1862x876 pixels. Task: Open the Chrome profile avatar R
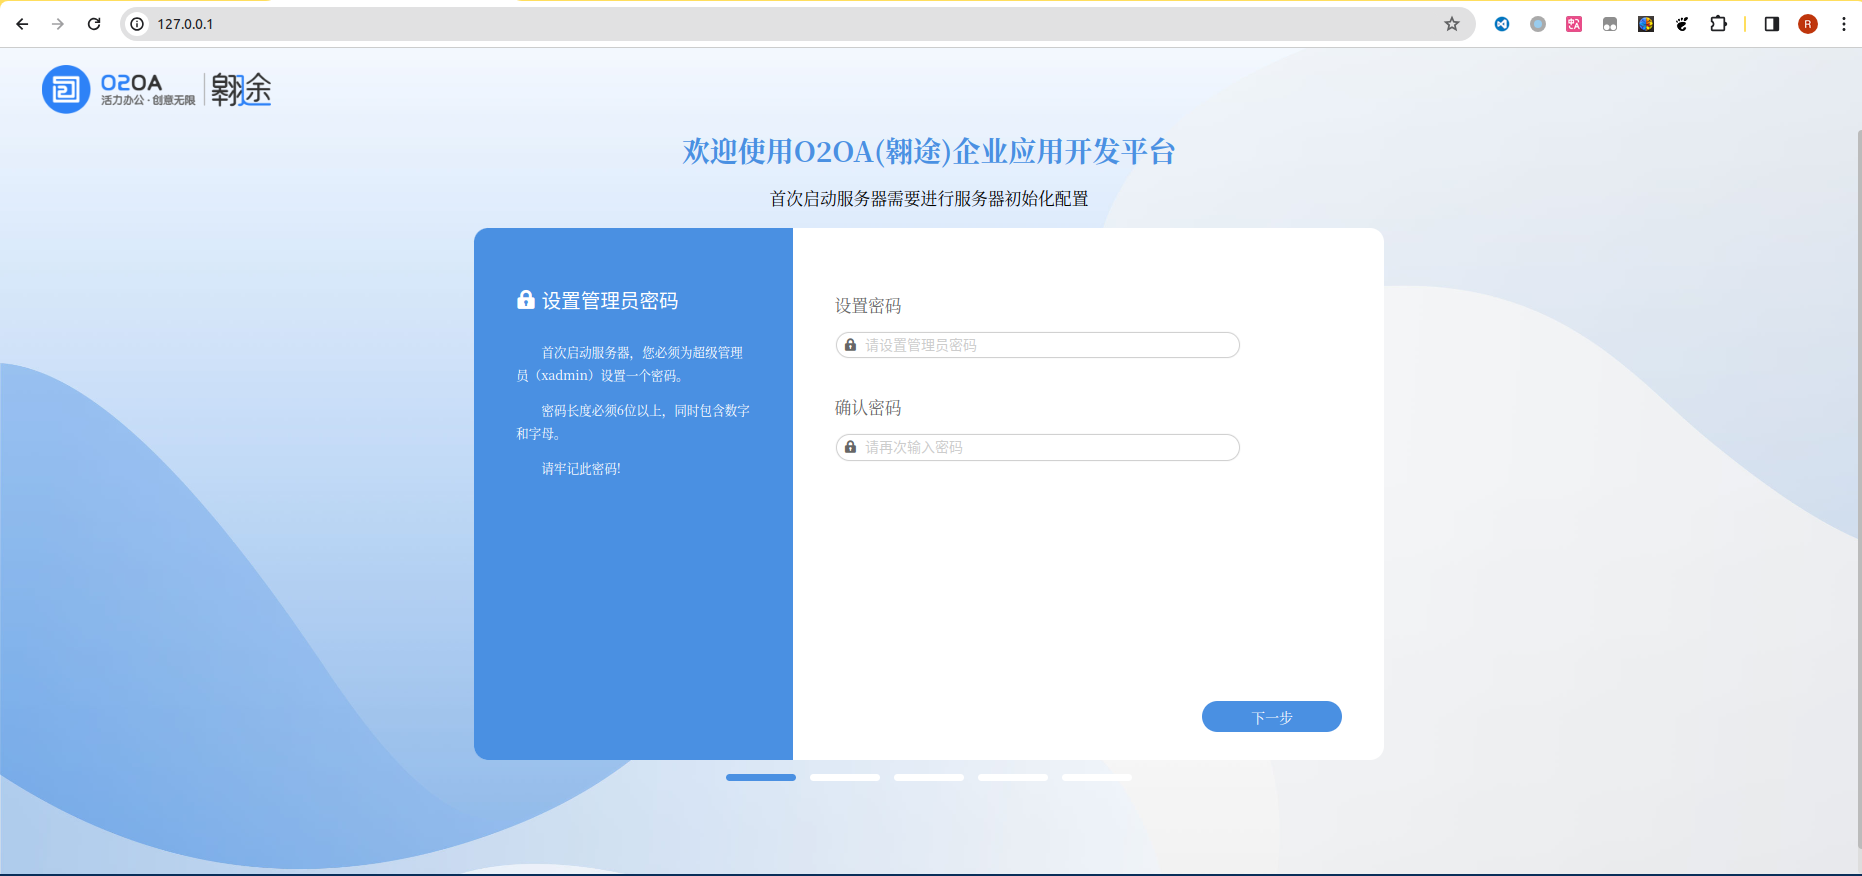(x=1808, y=24)
